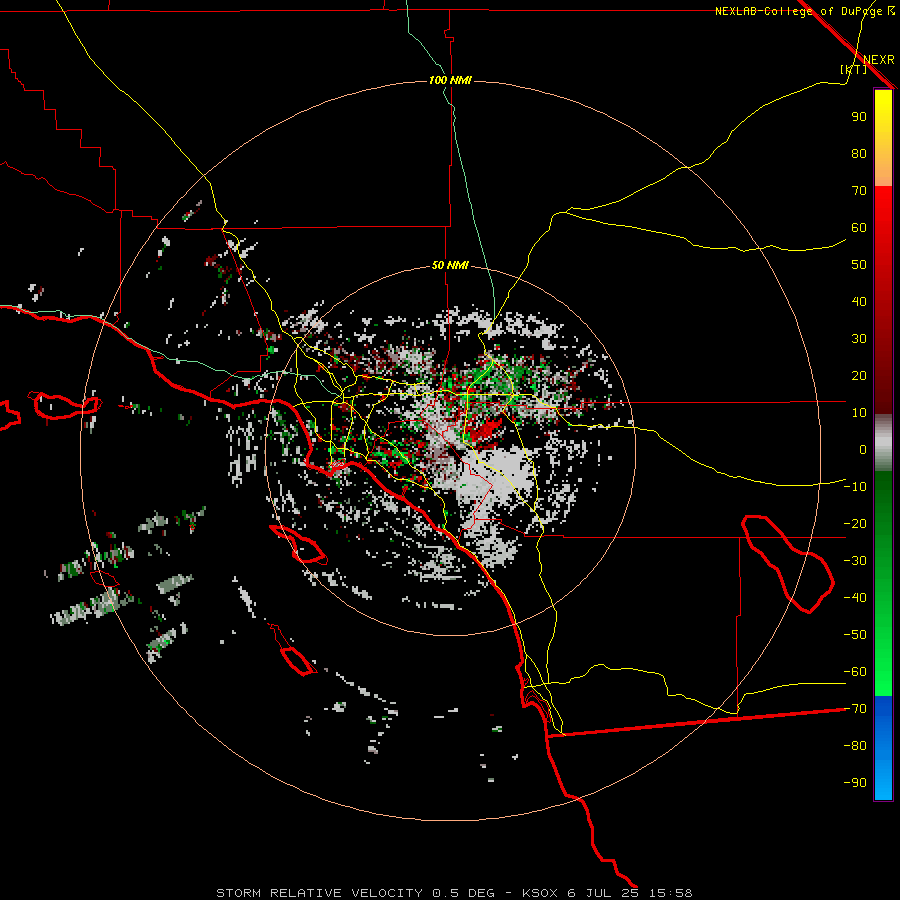Click the 40 value on the velocity scale
The width and height of the screenshot is (900, 900).
859,302
